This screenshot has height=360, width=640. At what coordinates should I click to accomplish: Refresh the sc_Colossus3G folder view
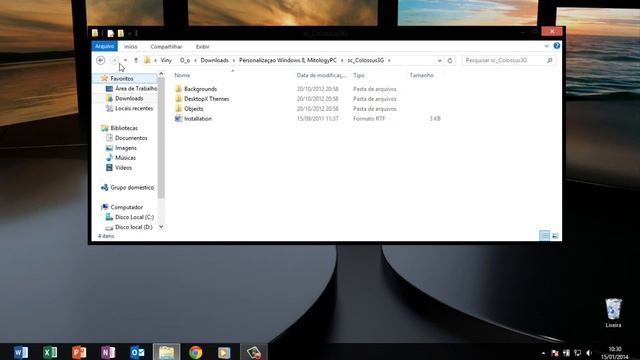pos(450,60)
